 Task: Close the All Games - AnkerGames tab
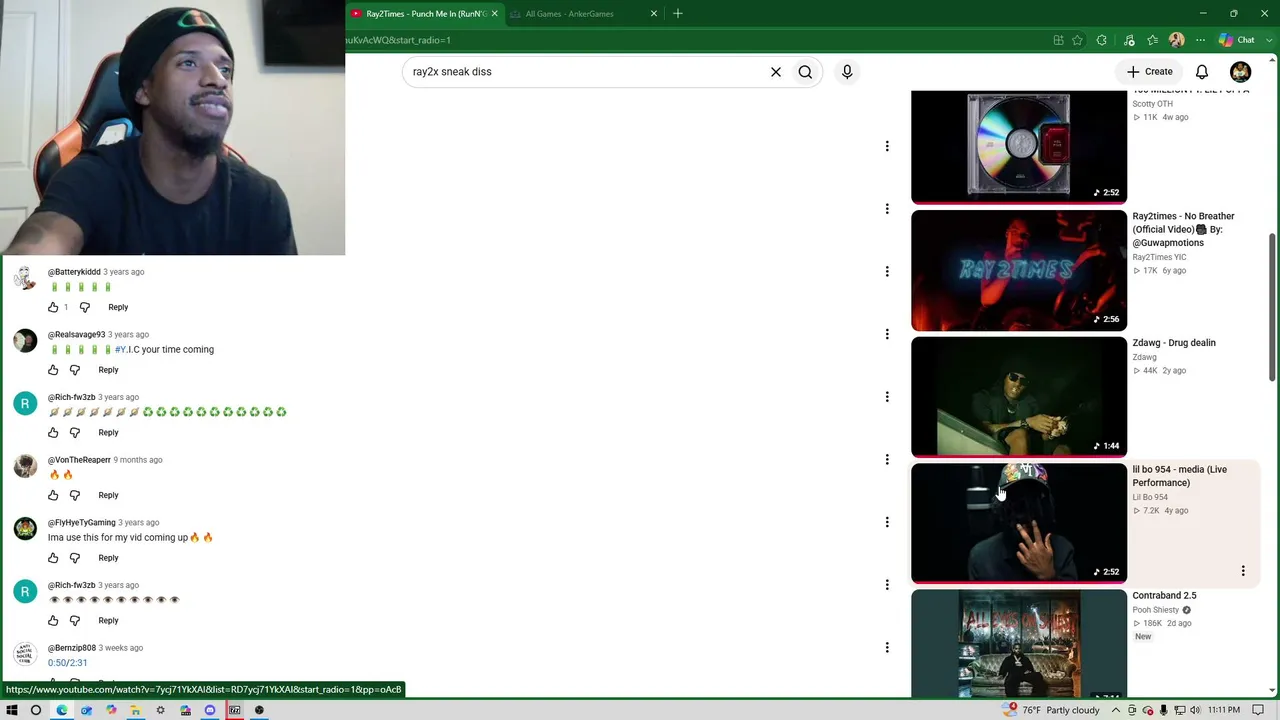point(654,14)
